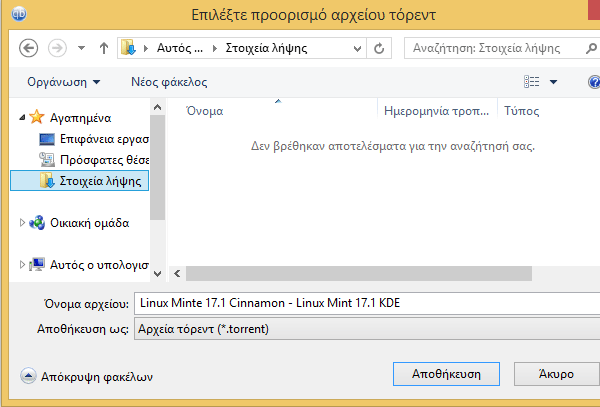
Task: Click the 'Αυτός ...' breadcrumb
Action: click(x=180, y=48)
